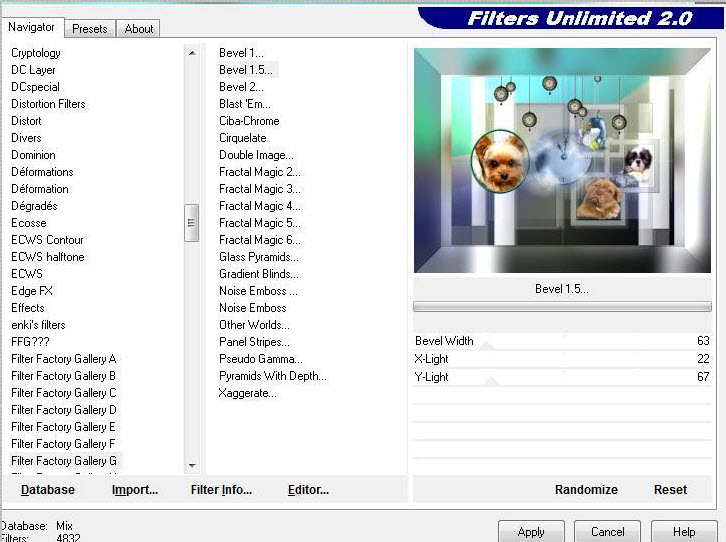Select the Ecosse category
The width and height of the screenshot is (726, 542).
[29, 223]
